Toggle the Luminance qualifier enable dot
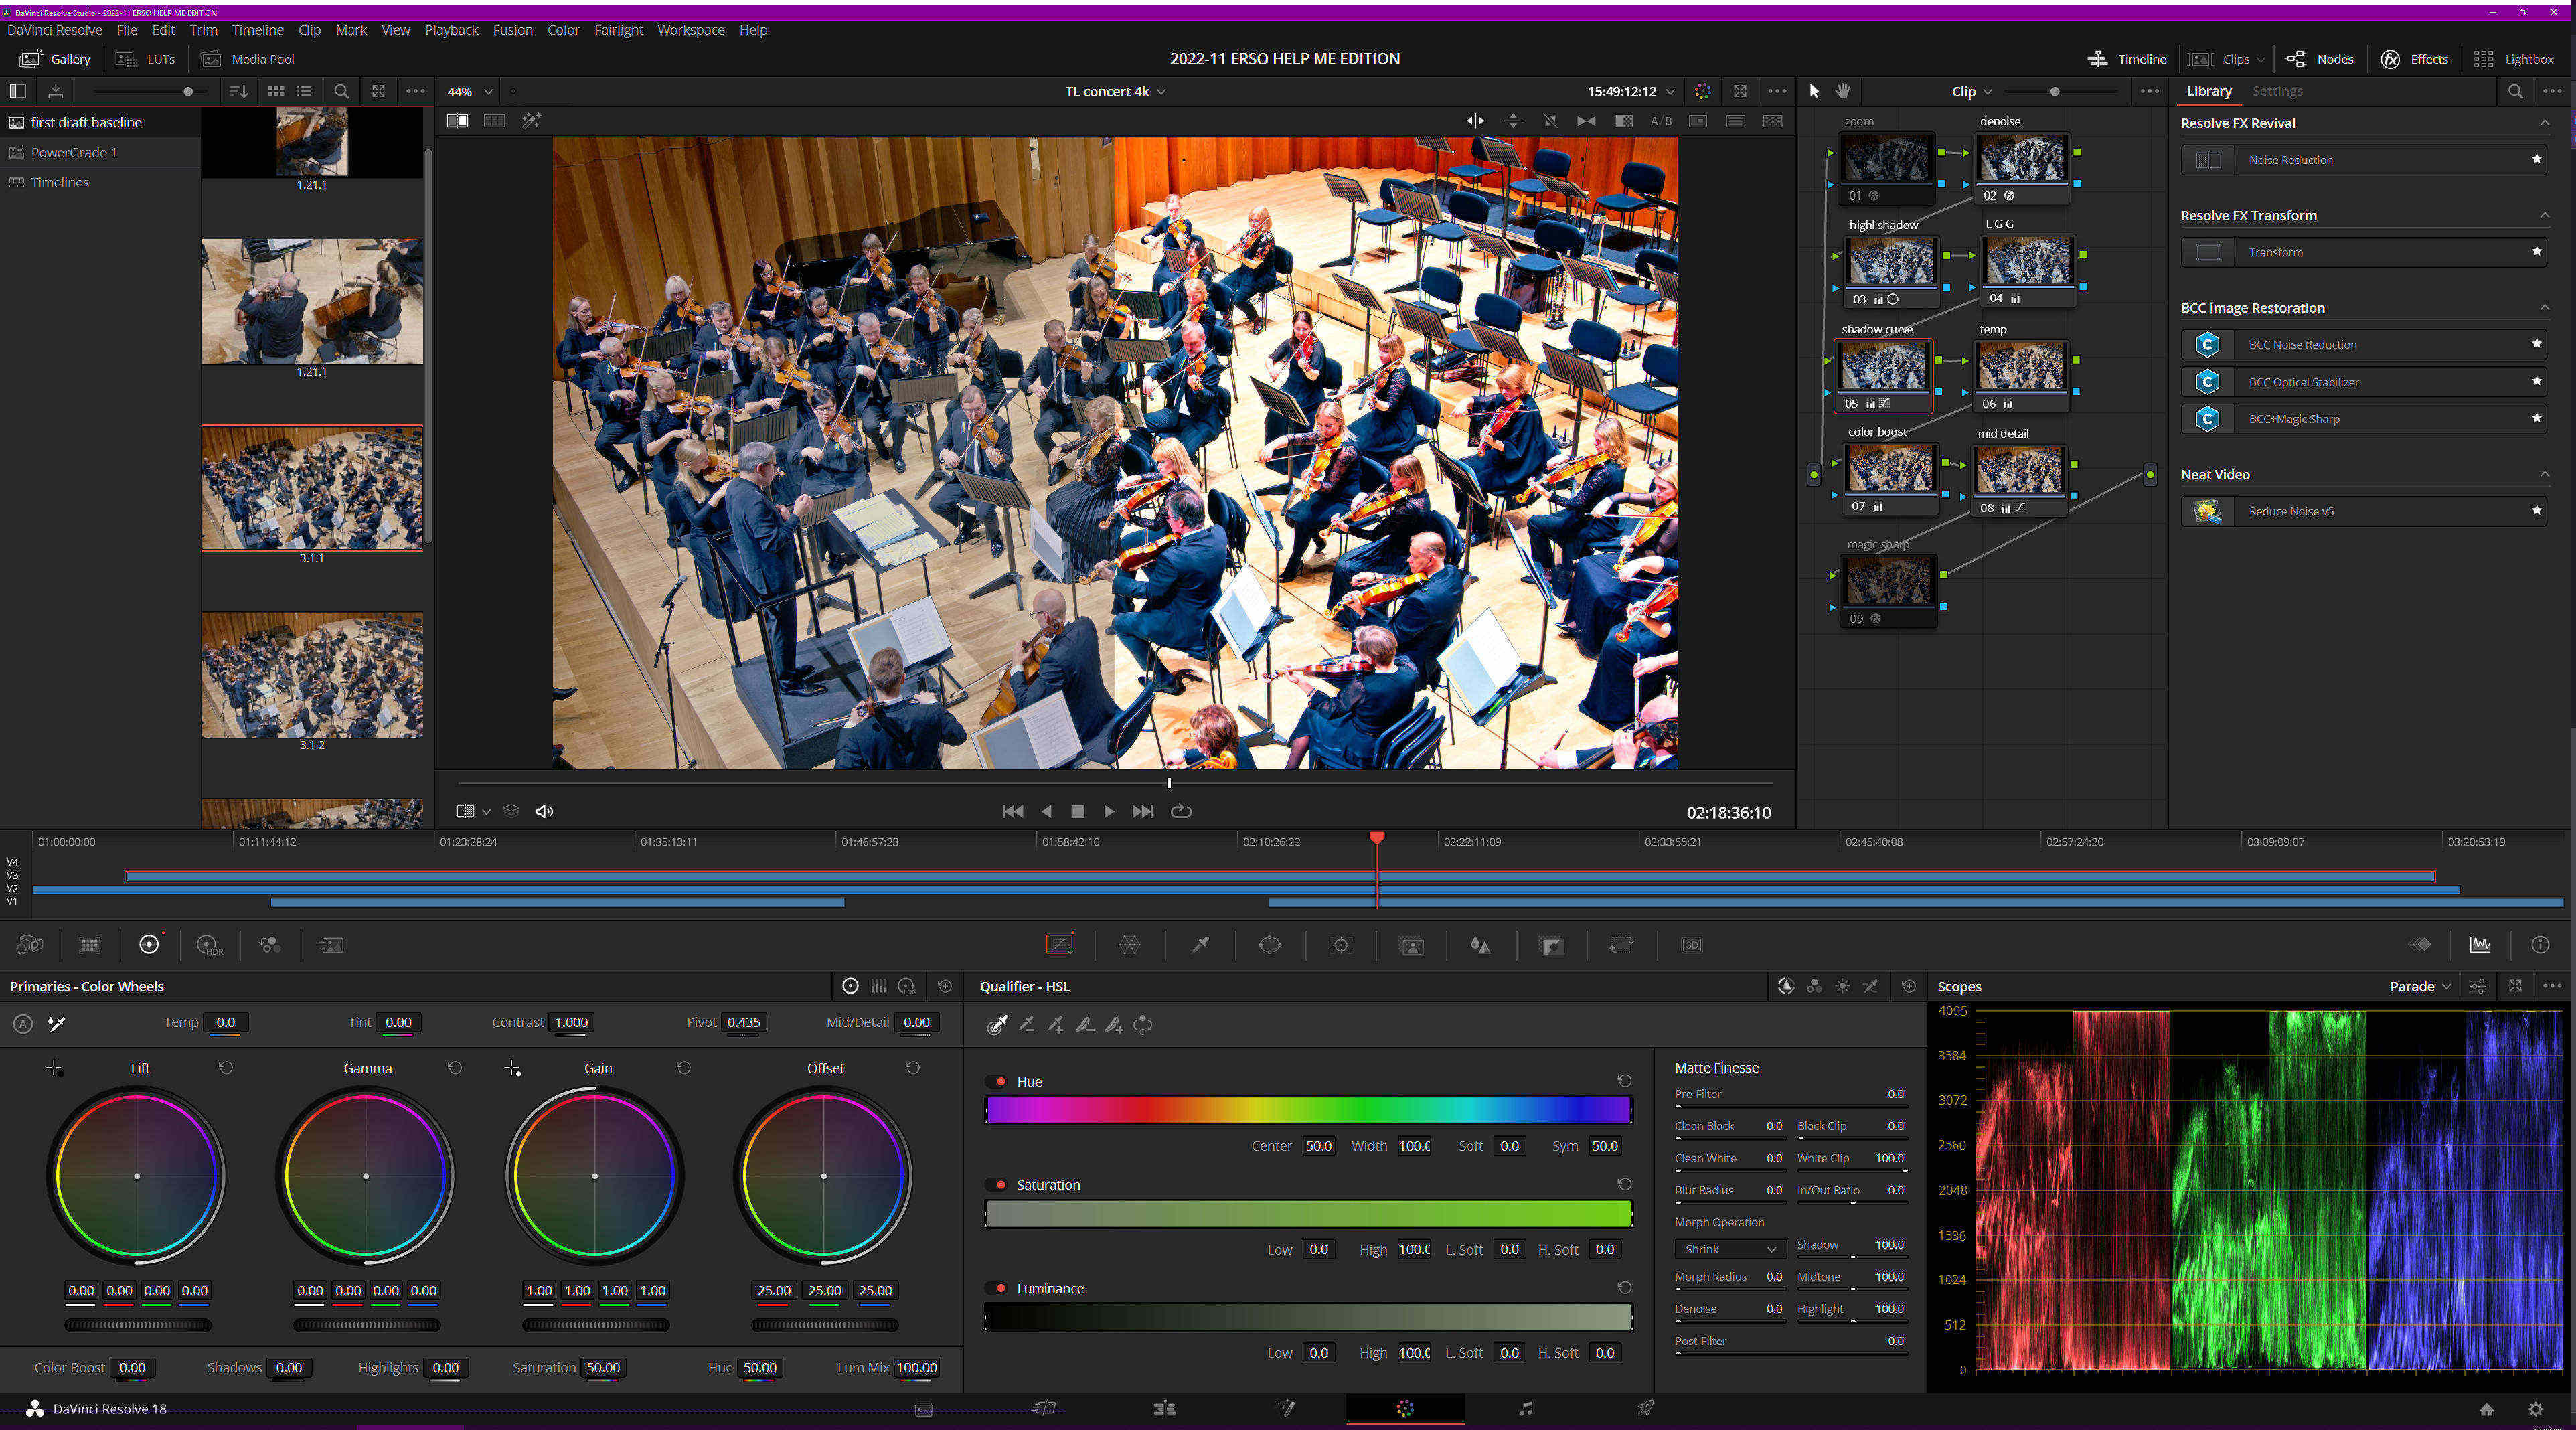Viewport: 2576px width, 1430px height. click(1000, 1289)
